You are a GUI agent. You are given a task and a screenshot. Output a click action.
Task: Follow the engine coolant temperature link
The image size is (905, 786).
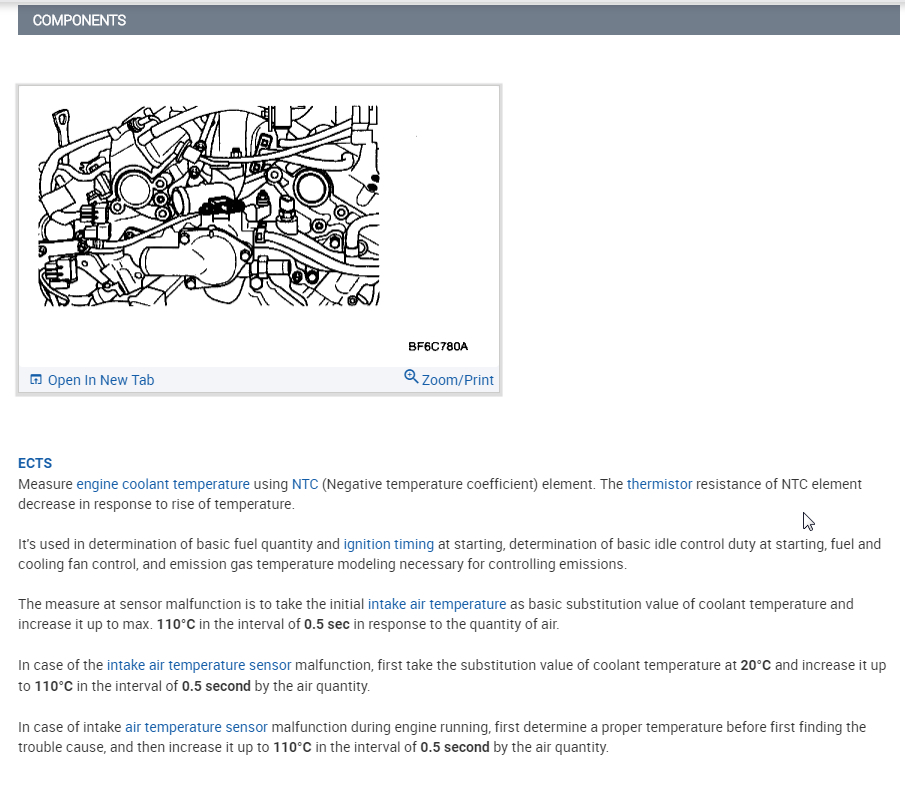[163, 484]
